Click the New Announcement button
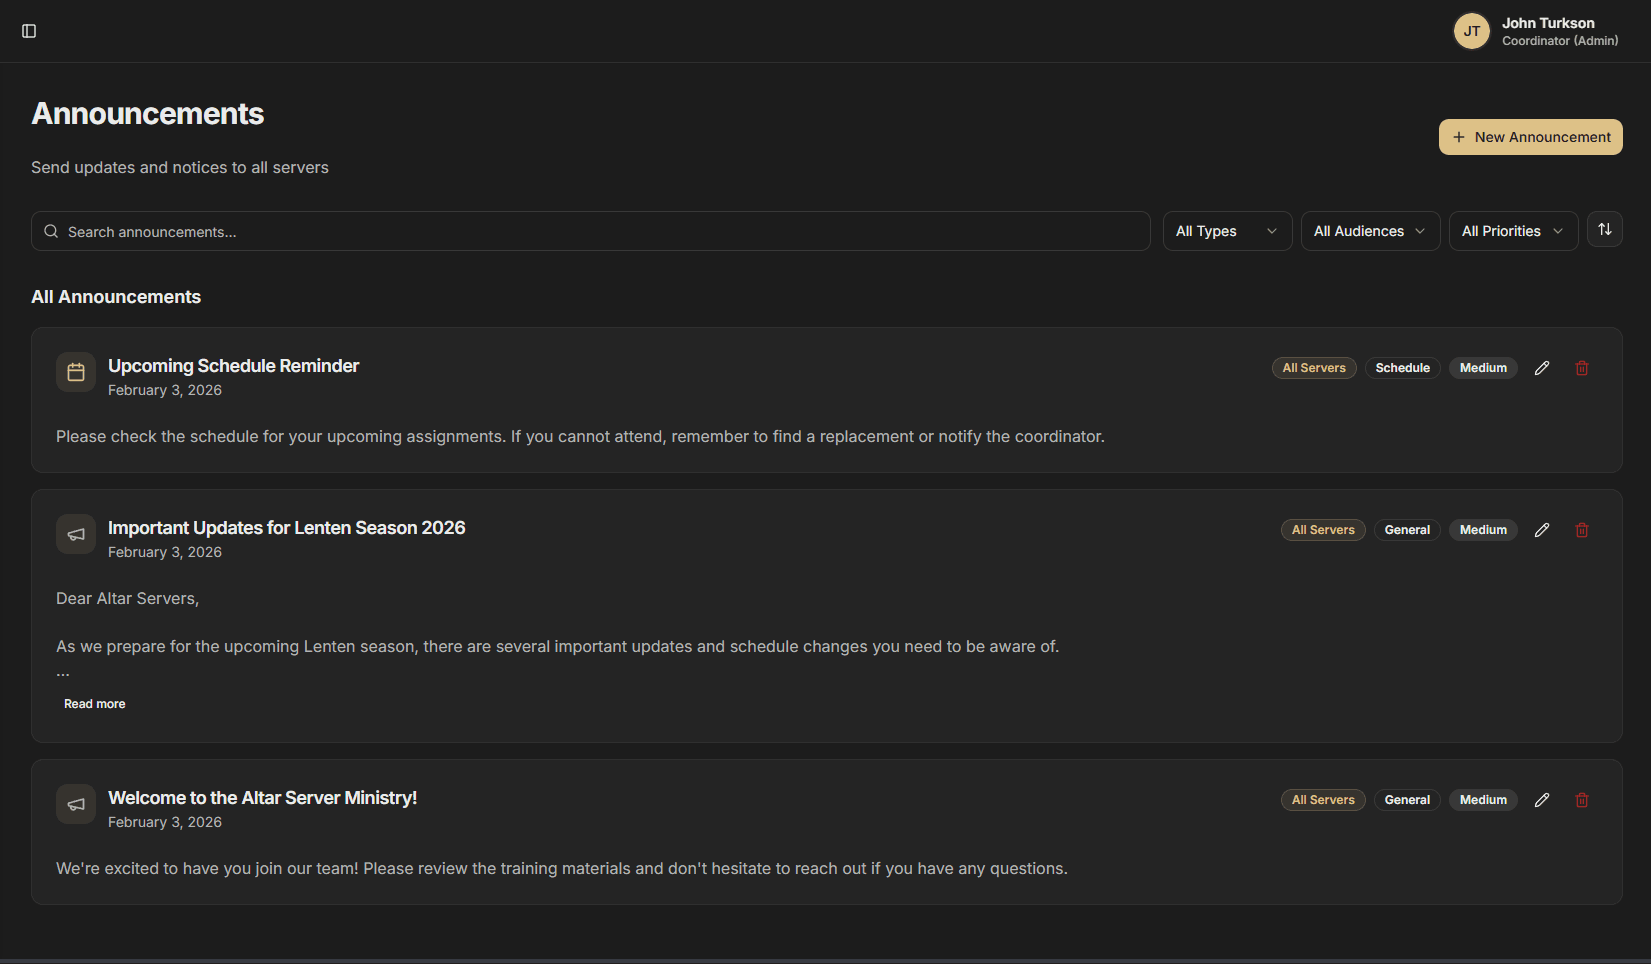The image size is (1651, 964). coord(1530,136)
